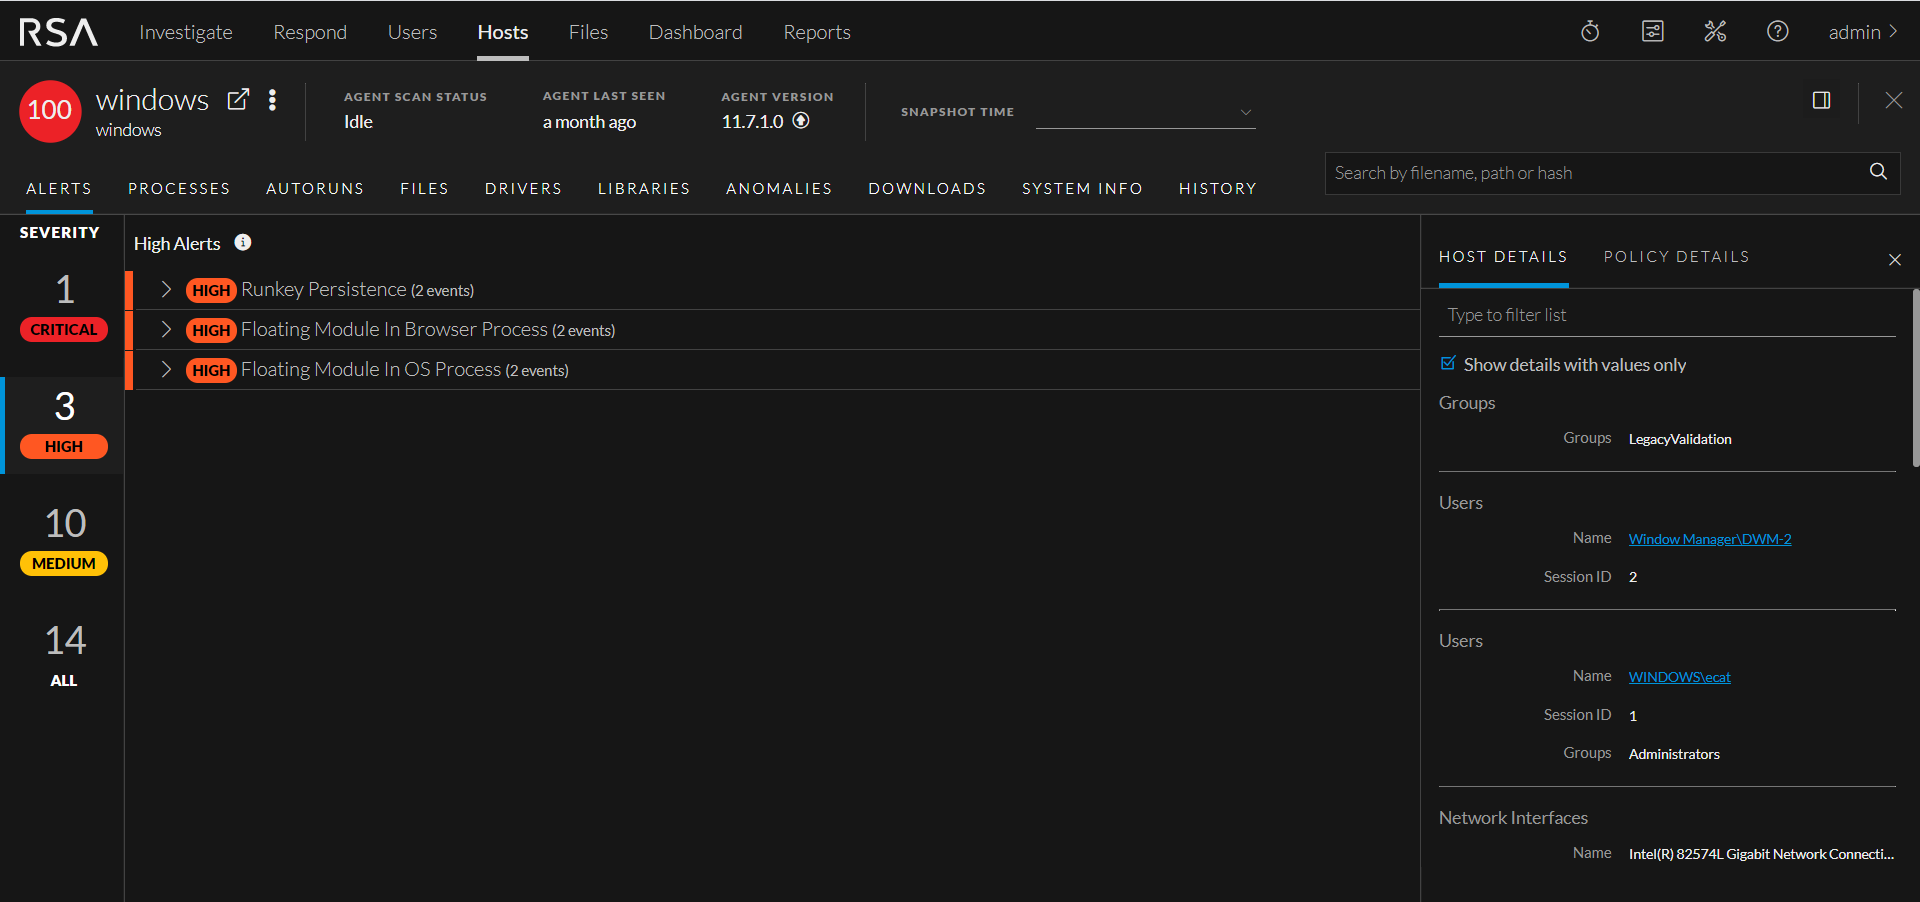Viewport: 1920px width, 902px height.
Task: Toggle the right details panel icon
Action: click(x=1821, y=100)
